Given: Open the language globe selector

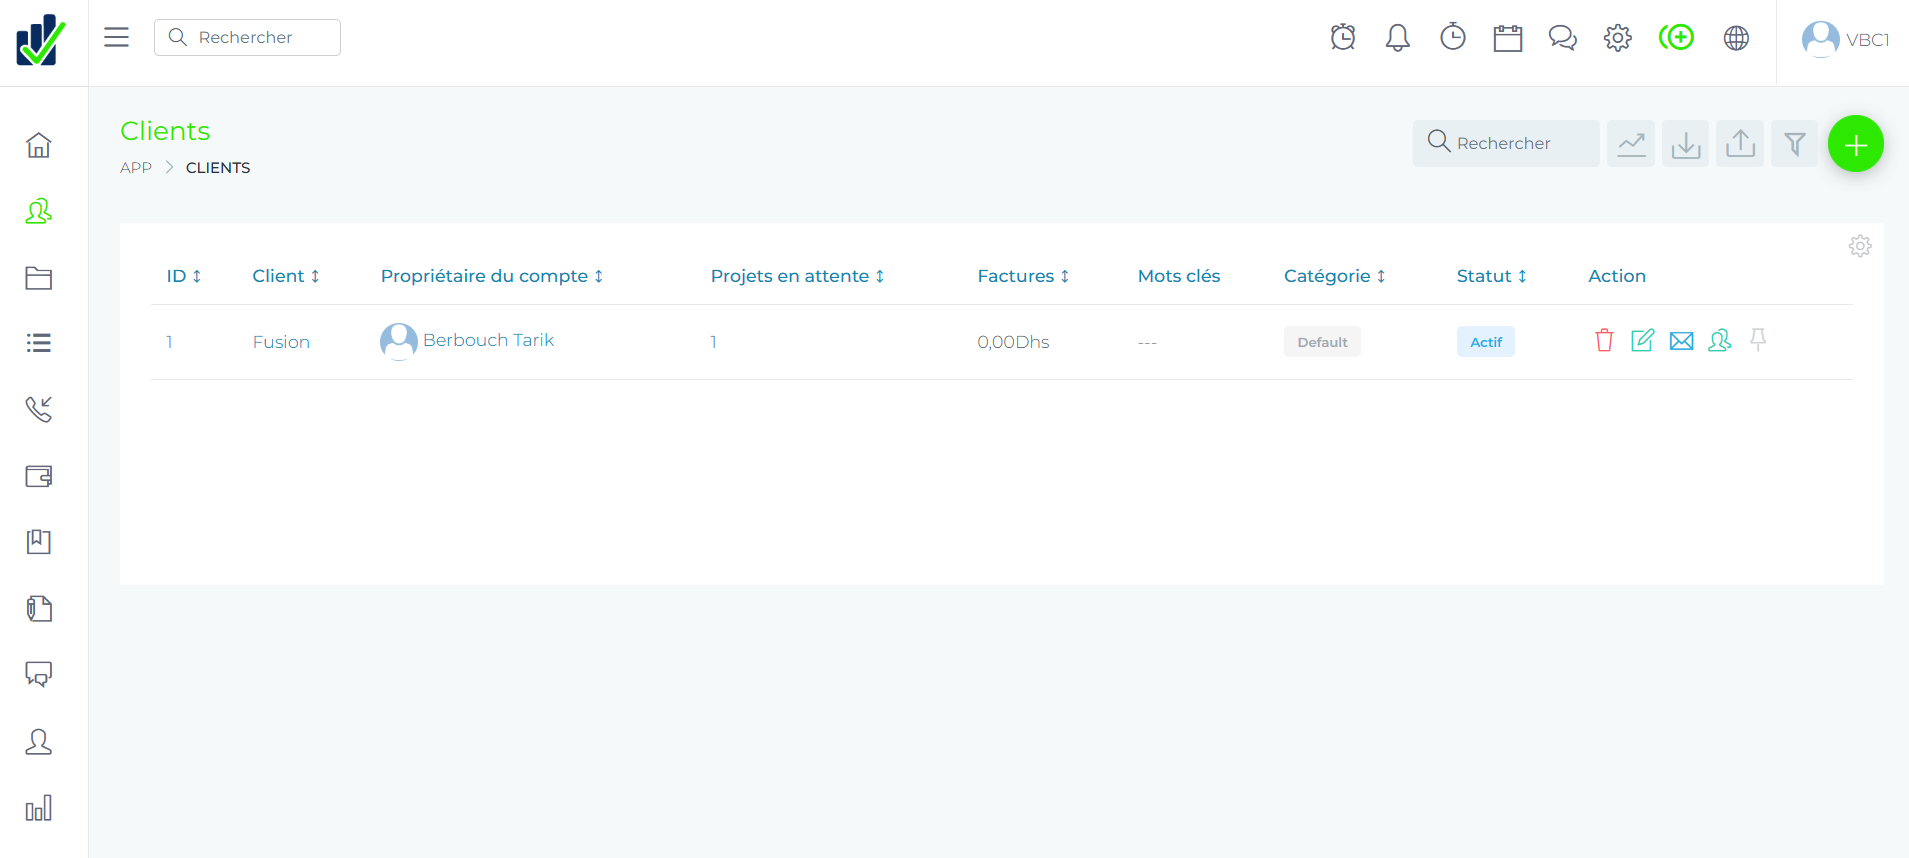Looking at the screenshot, I should pos(1736,38).
